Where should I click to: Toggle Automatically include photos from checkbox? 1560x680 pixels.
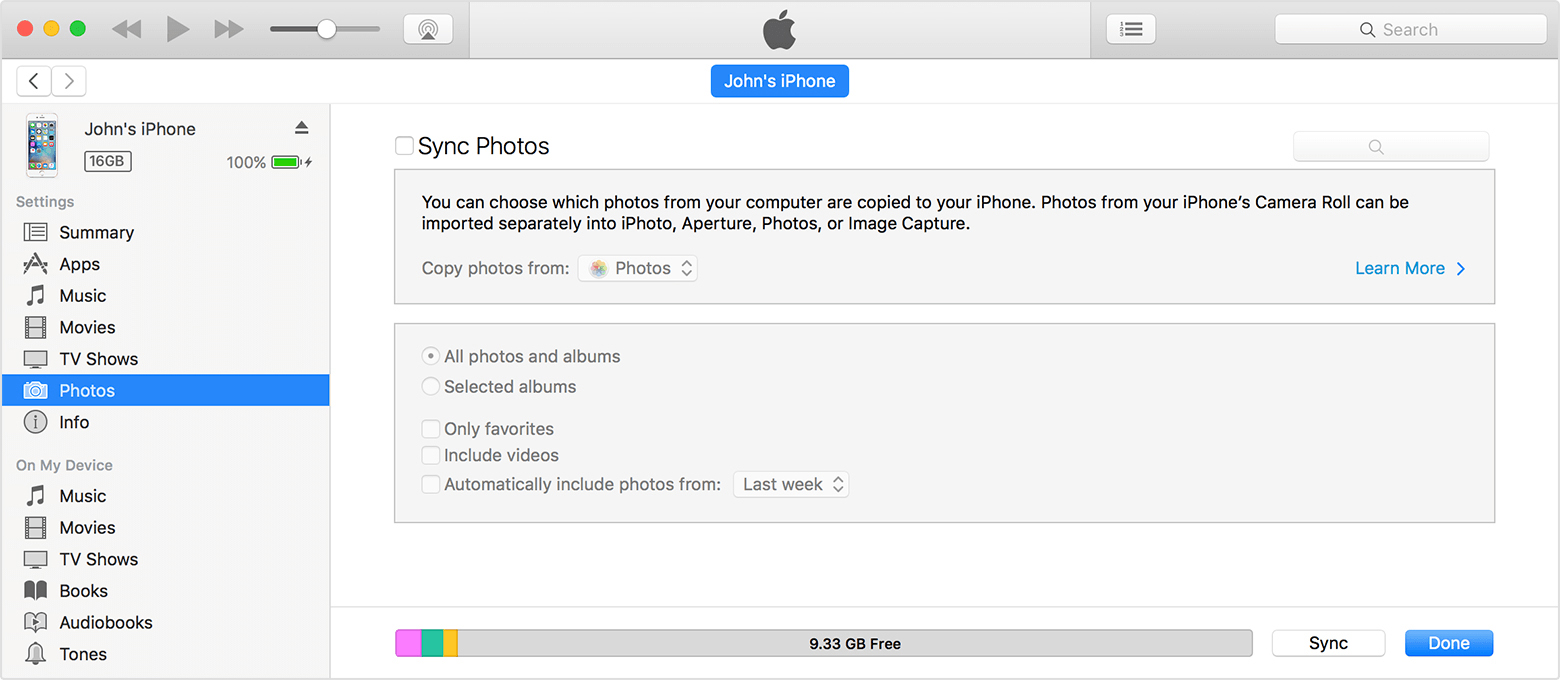point(431,485)
